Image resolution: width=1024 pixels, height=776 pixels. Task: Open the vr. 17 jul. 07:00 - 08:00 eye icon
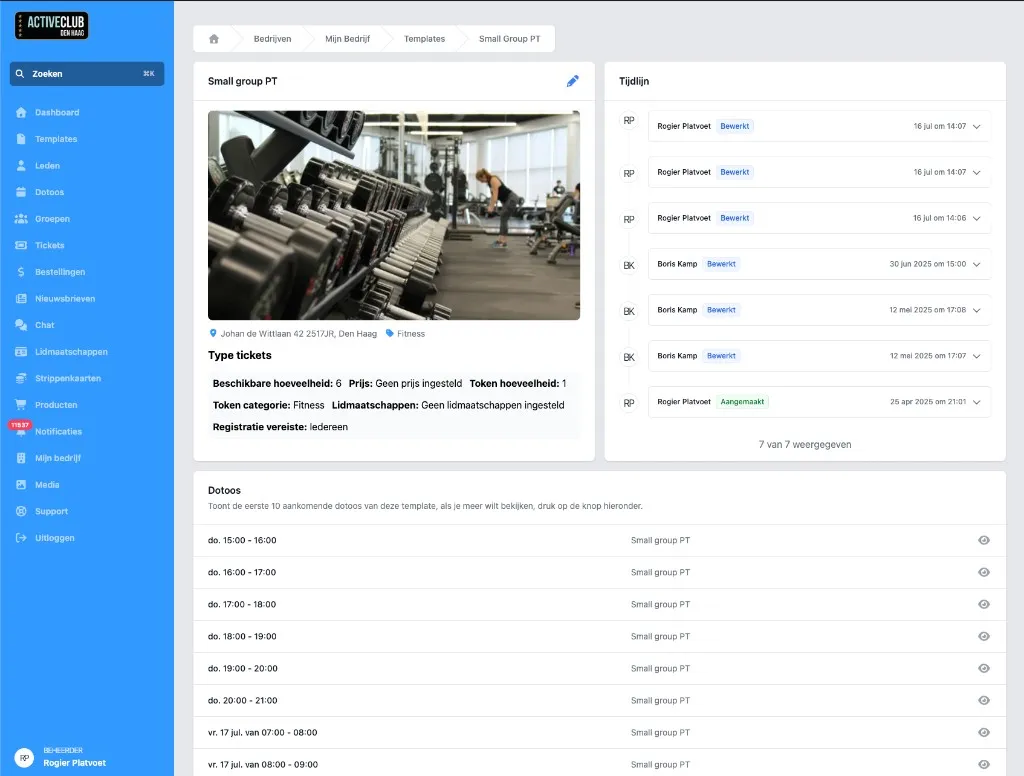coord(984,732)
